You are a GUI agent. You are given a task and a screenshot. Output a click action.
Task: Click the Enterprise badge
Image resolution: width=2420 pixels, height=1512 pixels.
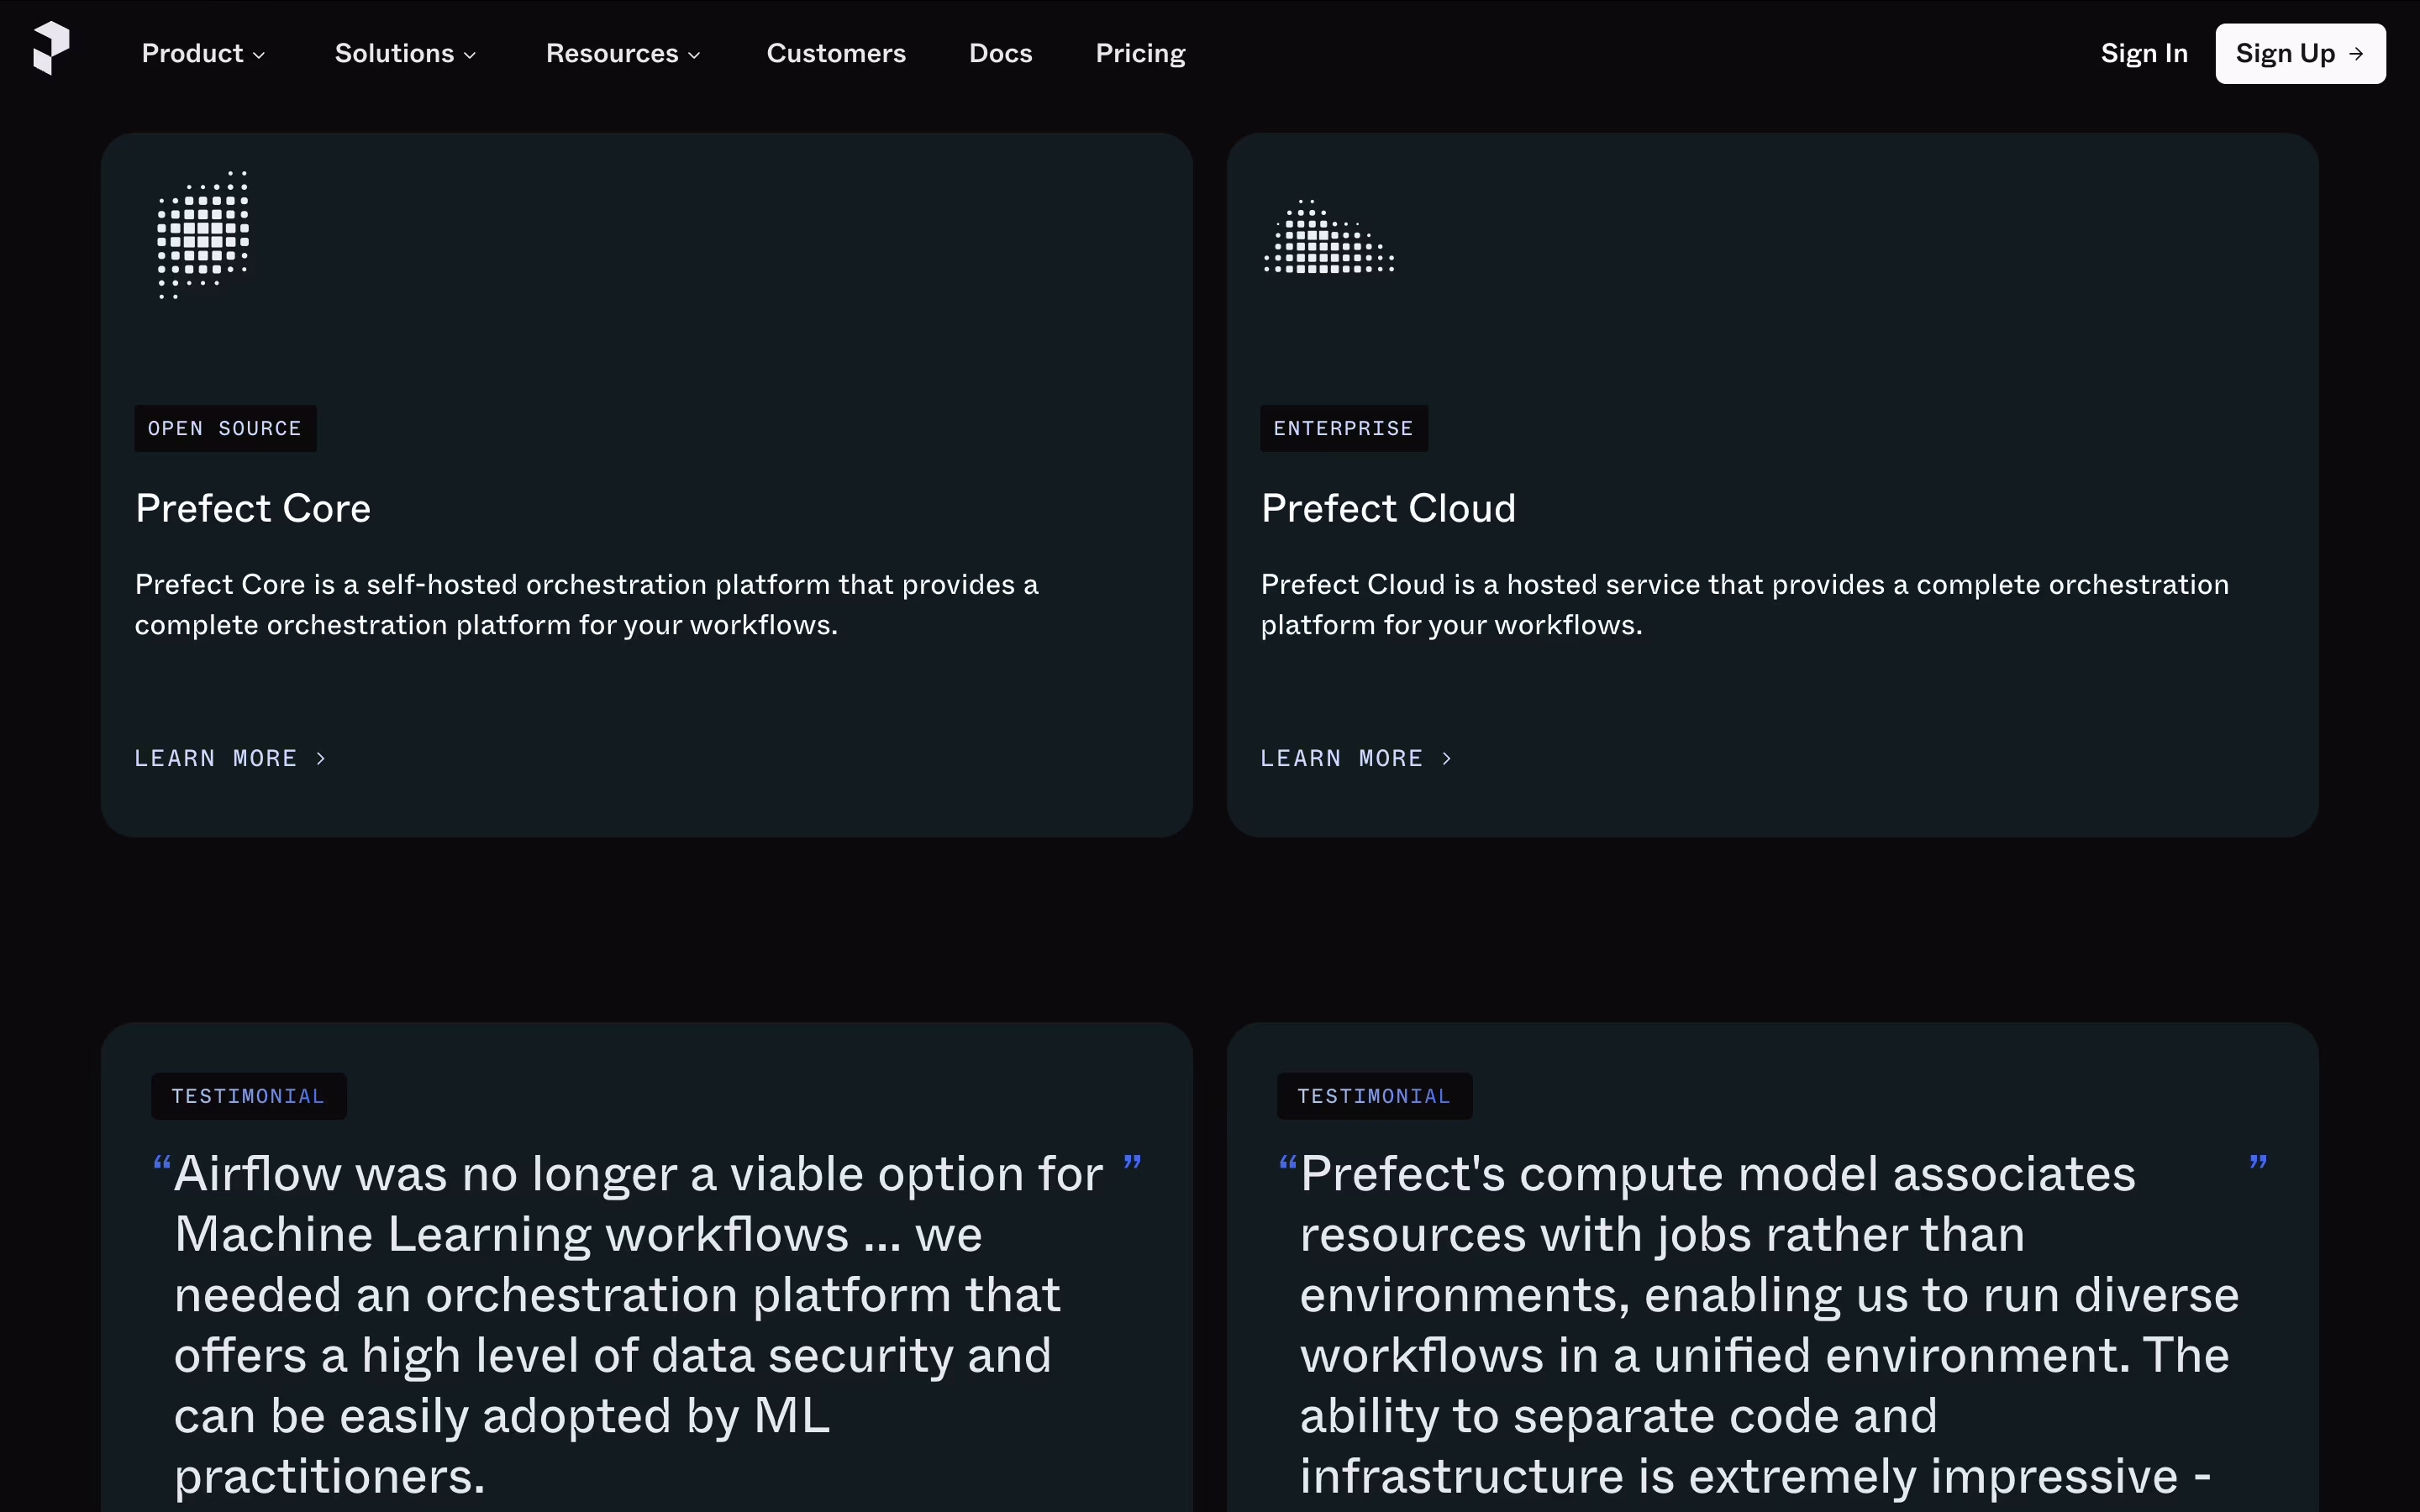pos(1343,429)
